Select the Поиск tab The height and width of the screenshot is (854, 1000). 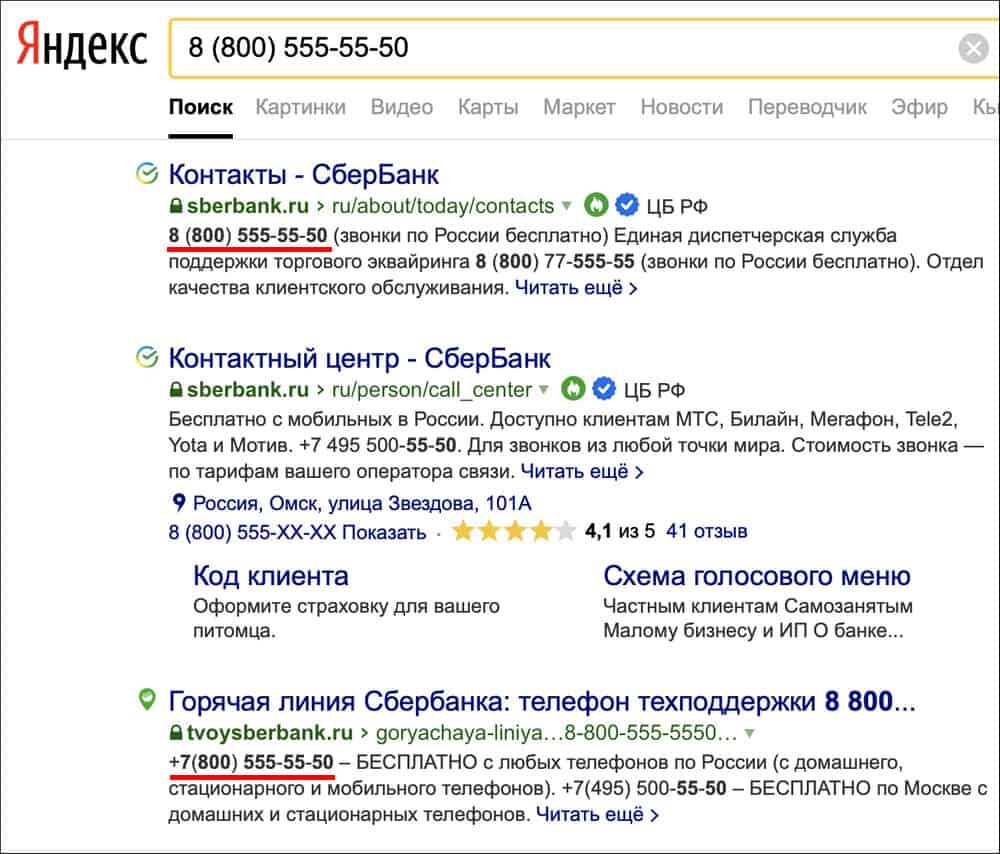(x=200, y=107)
